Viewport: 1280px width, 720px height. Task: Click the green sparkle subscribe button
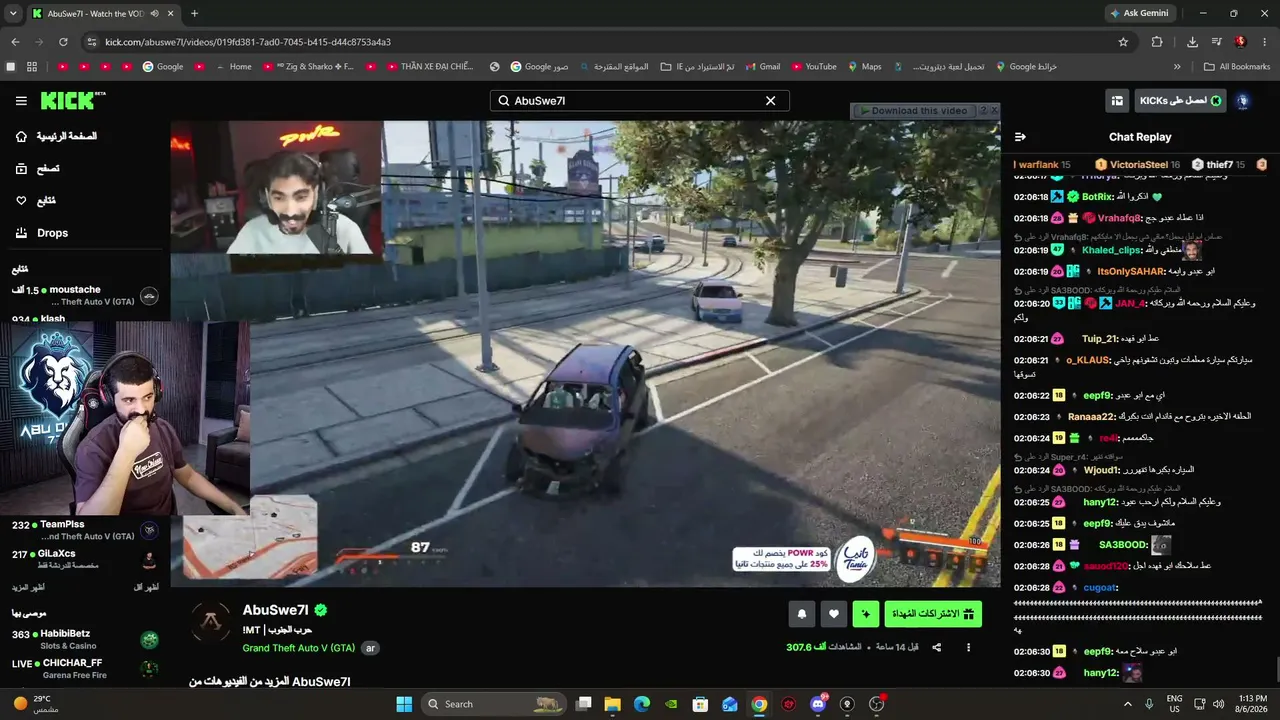pos(866,615)
